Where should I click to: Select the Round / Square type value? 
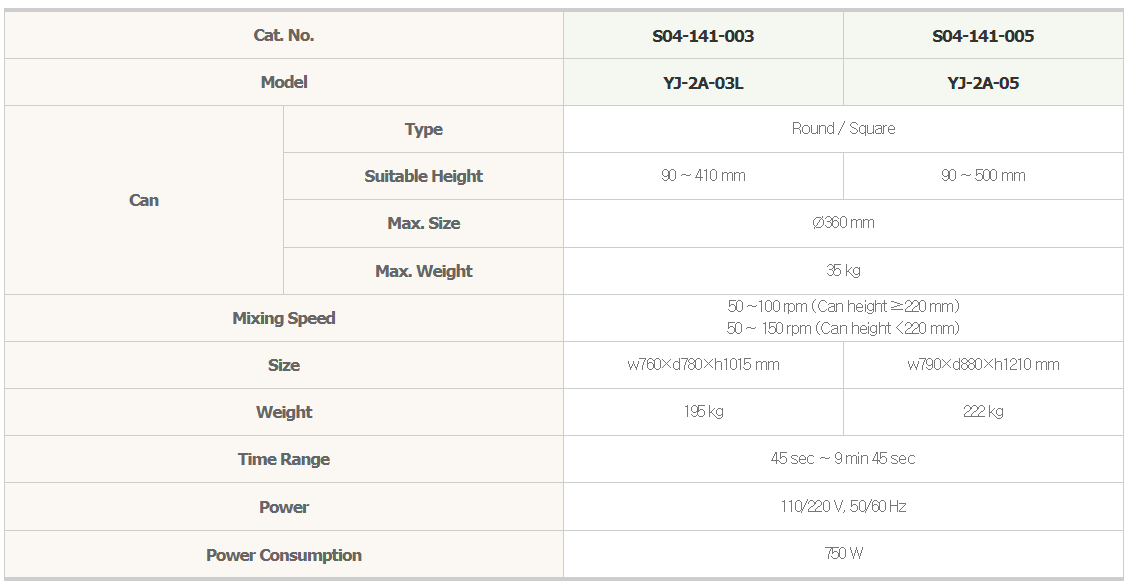tap(843, 128)
